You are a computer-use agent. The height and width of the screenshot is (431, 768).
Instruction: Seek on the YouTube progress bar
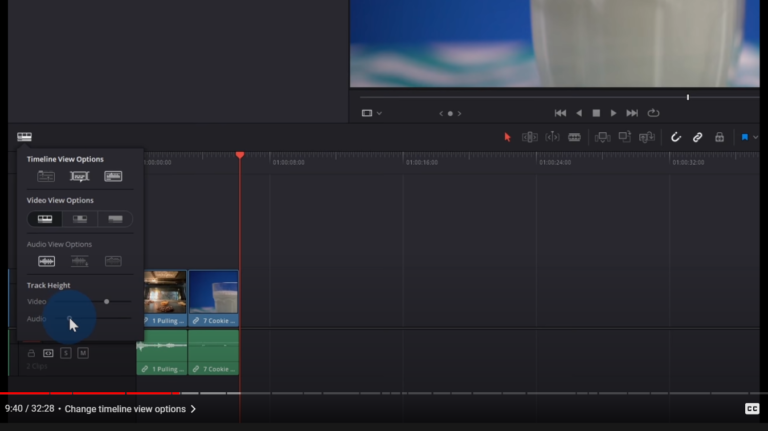[x=384, y=393]
